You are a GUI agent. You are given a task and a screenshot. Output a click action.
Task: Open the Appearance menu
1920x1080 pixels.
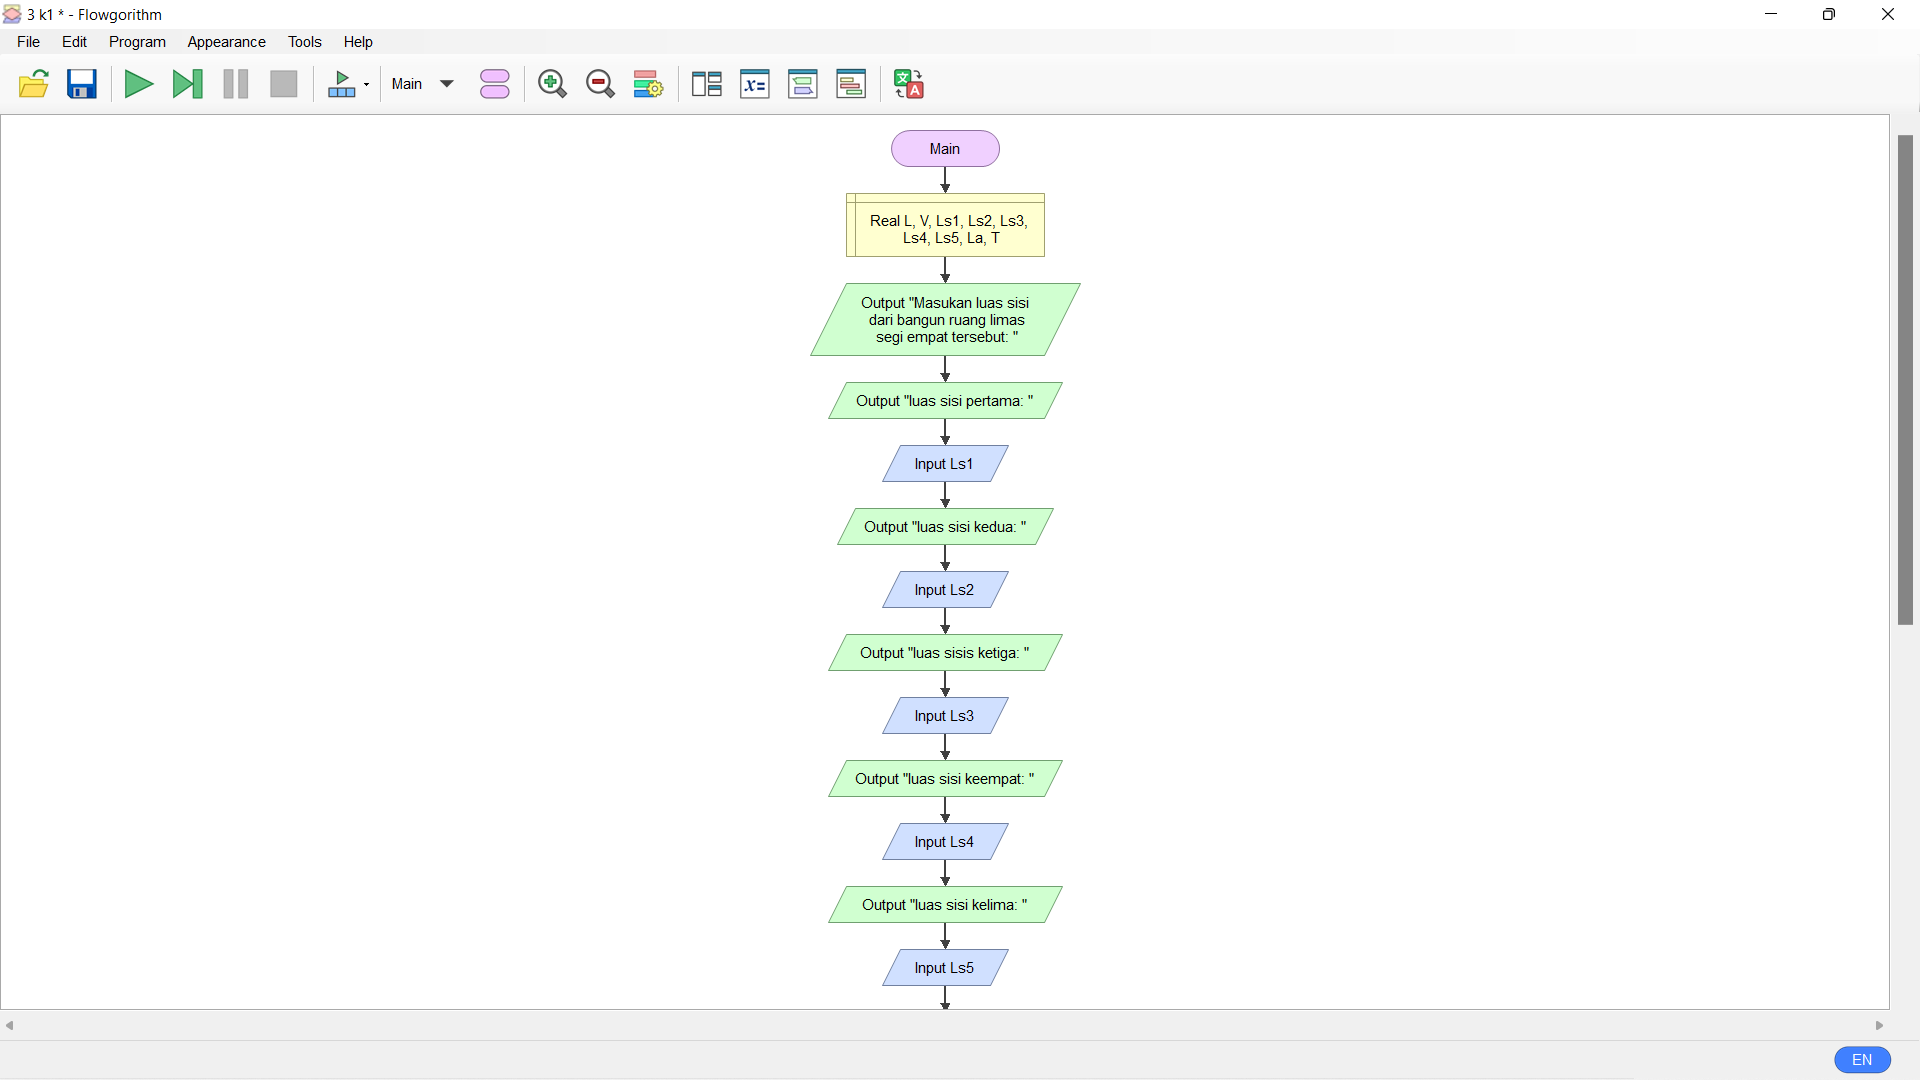pyautogui.click(x=226, y=42)
